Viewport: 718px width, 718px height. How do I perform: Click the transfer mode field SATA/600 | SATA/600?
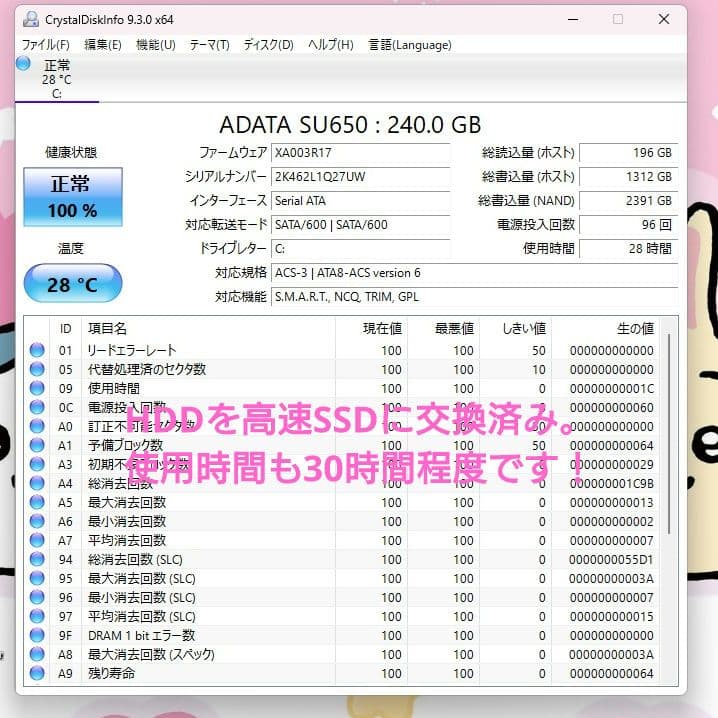click(x=361, y=225)
